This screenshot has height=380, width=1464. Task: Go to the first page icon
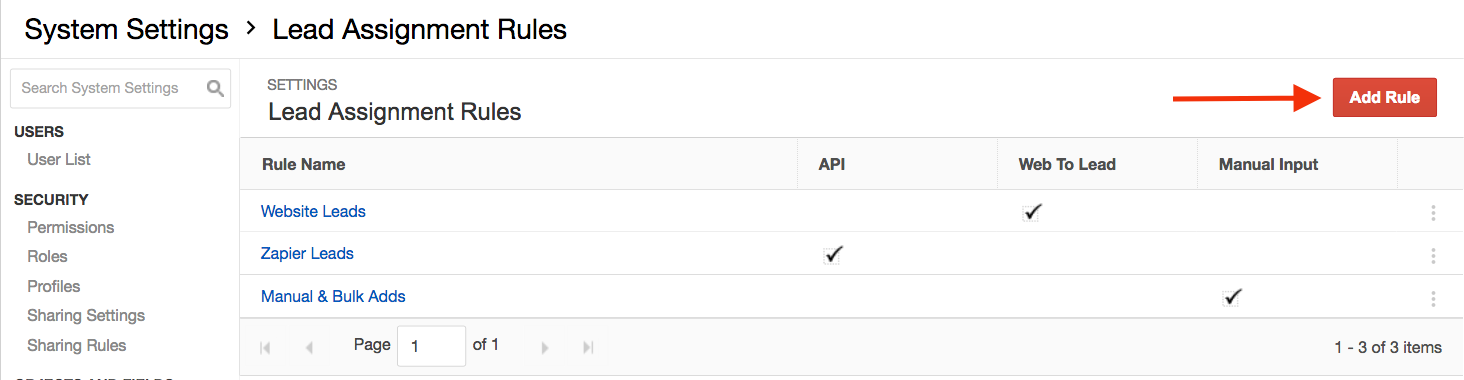click(x=266, y=347)
